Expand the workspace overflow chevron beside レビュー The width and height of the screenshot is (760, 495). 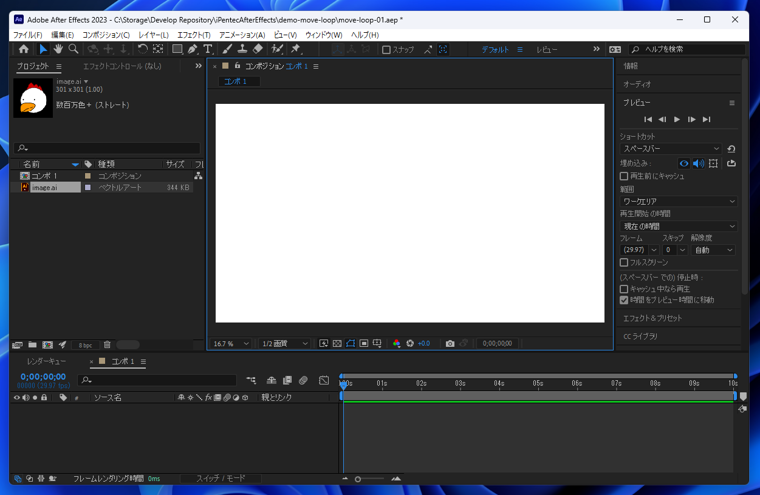(596, 49)
